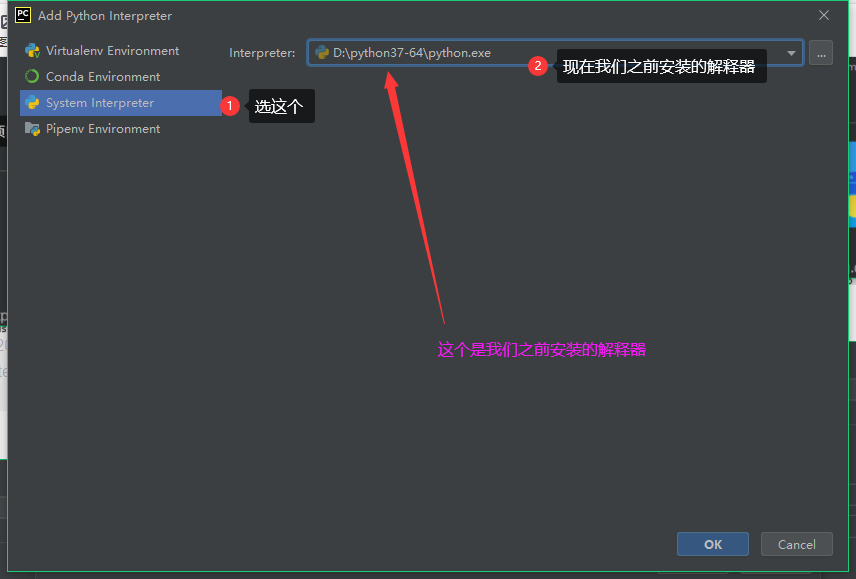The width and height of the screenshot is (856, 579).
Task: Close the Add Python Interpreter dialog
Action: [824, 15]
